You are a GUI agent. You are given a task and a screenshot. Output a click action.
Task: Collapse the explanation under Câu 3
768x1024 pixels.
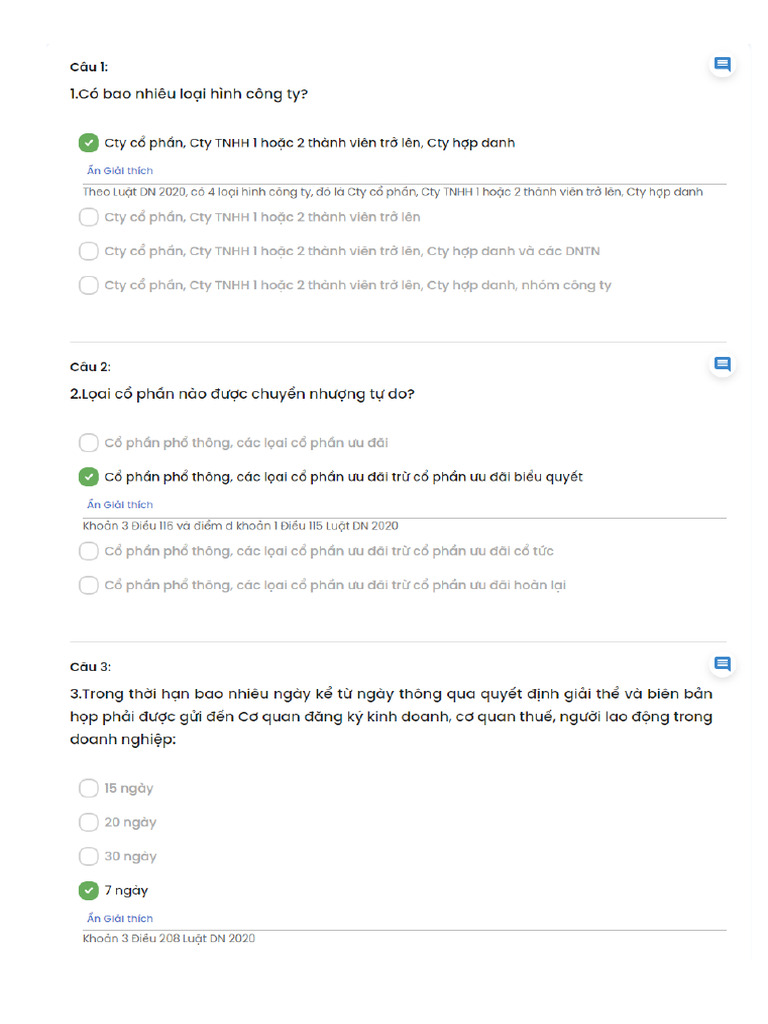pyautogui.click(x=120, y=918)
